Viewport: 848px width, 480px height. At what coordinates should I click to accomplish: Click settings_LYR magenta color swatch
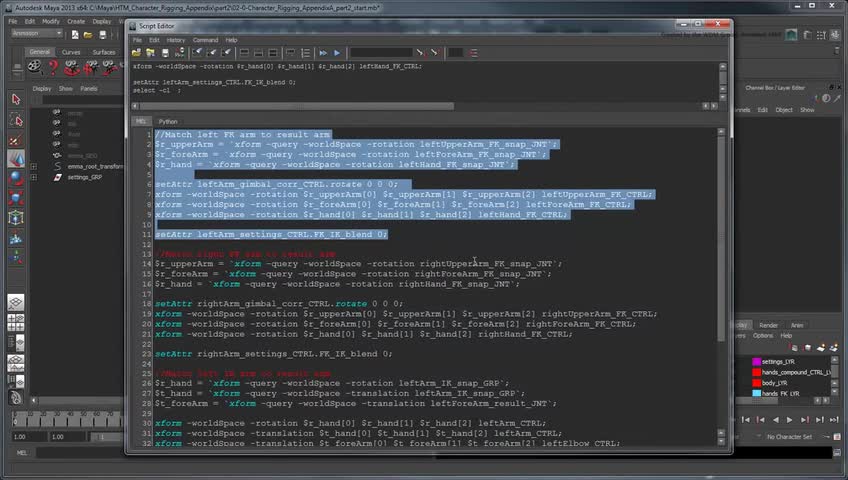(x=757, y=362)
